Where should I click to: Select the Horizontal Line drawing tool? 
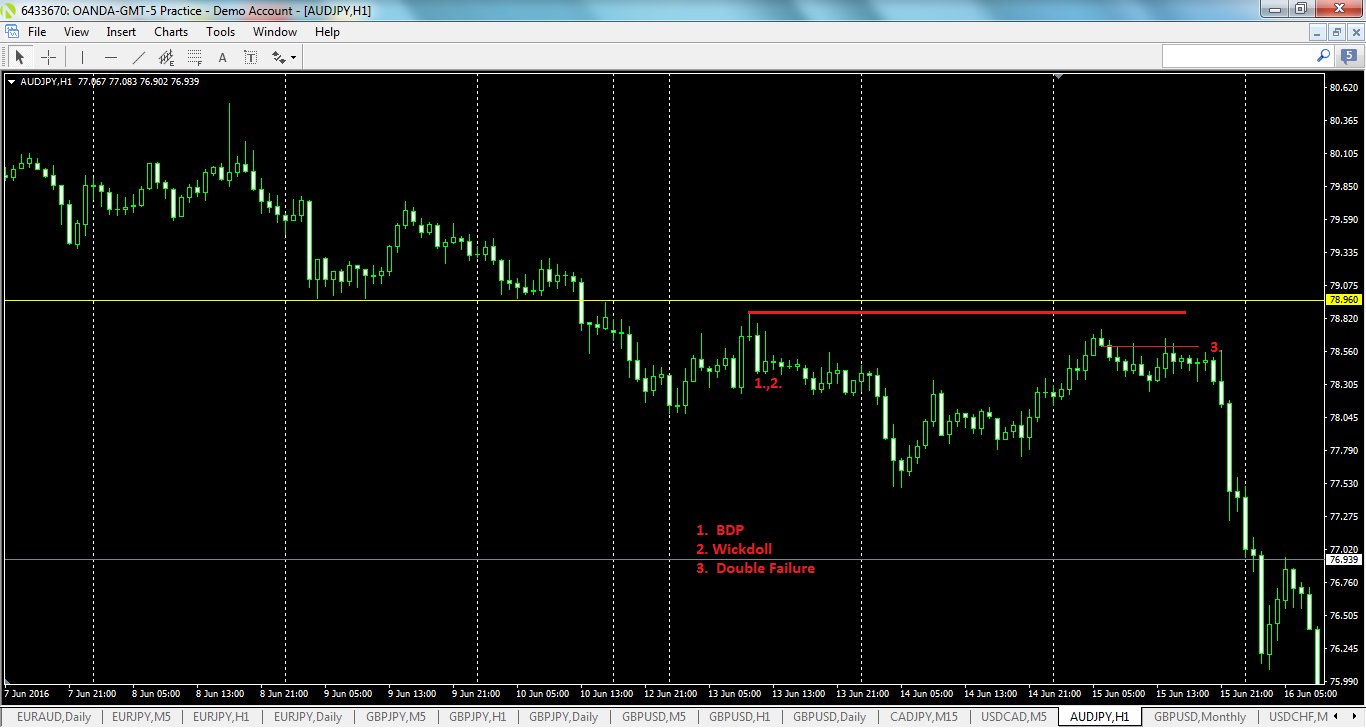tap(110, 56)
